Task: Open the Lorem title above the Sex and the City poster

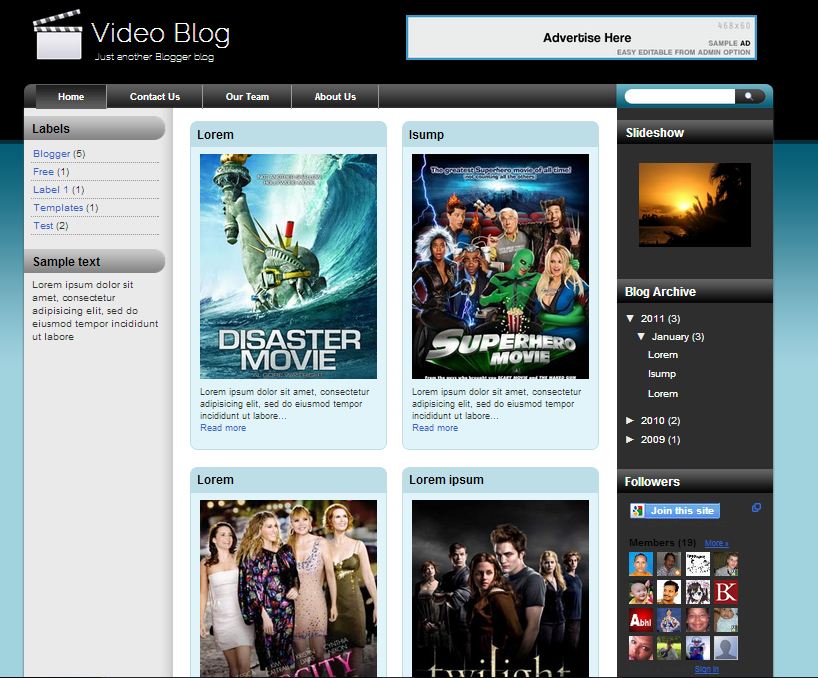Action: coord(215,480)
